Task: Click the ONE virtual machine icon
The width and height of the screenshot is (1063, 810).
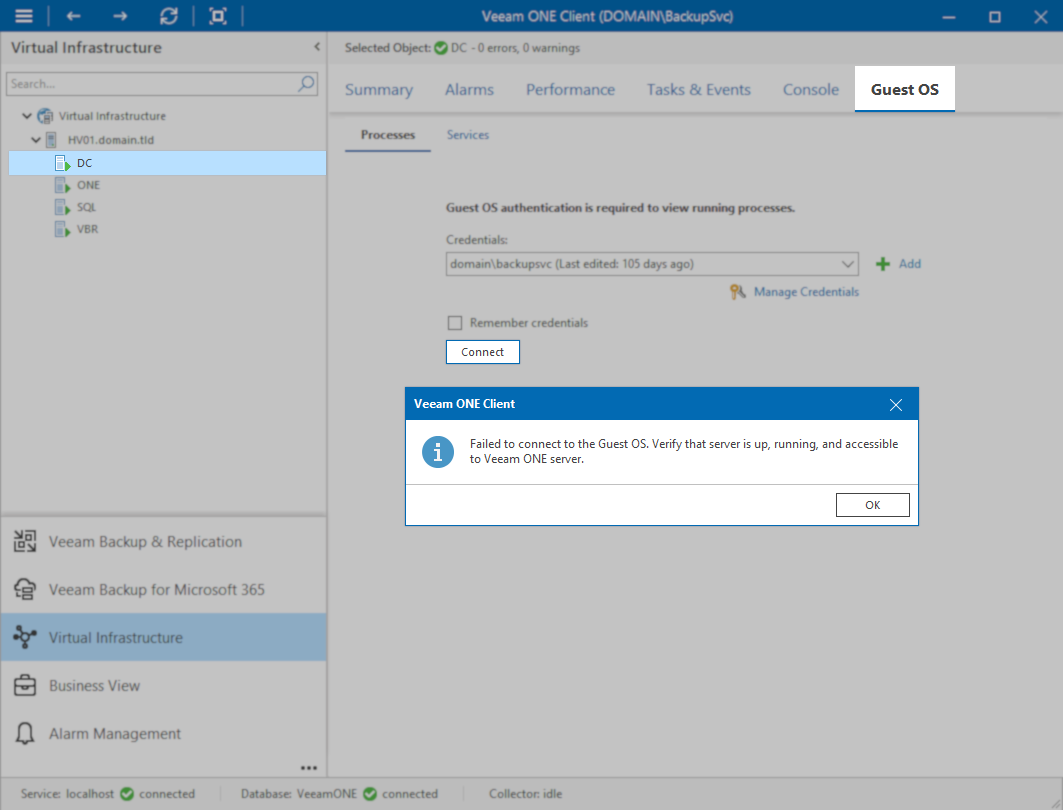Action: (62, 185)
